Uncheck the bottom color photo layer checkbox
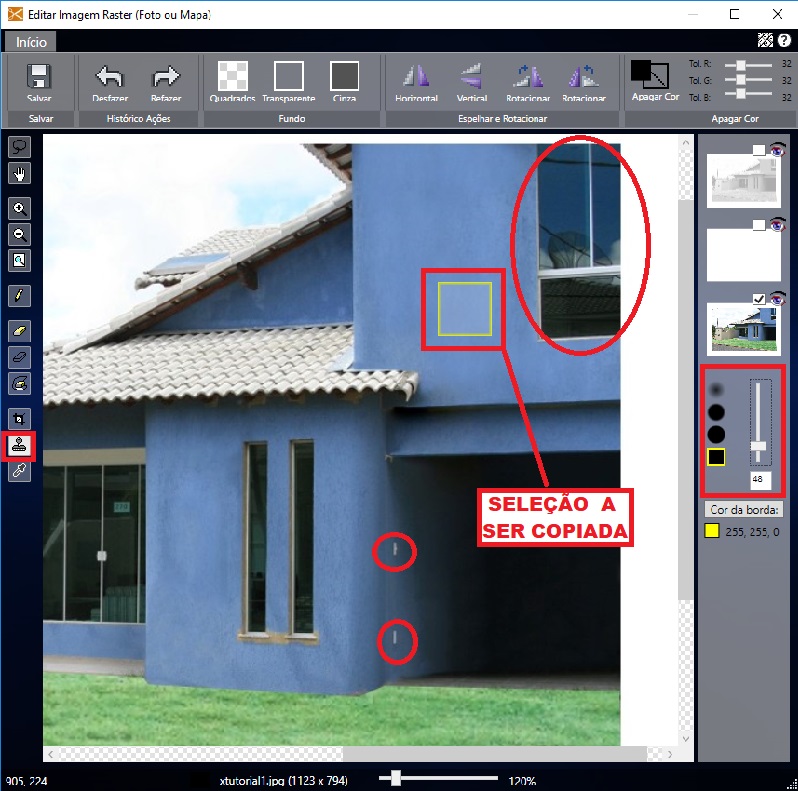 point(759,299)
